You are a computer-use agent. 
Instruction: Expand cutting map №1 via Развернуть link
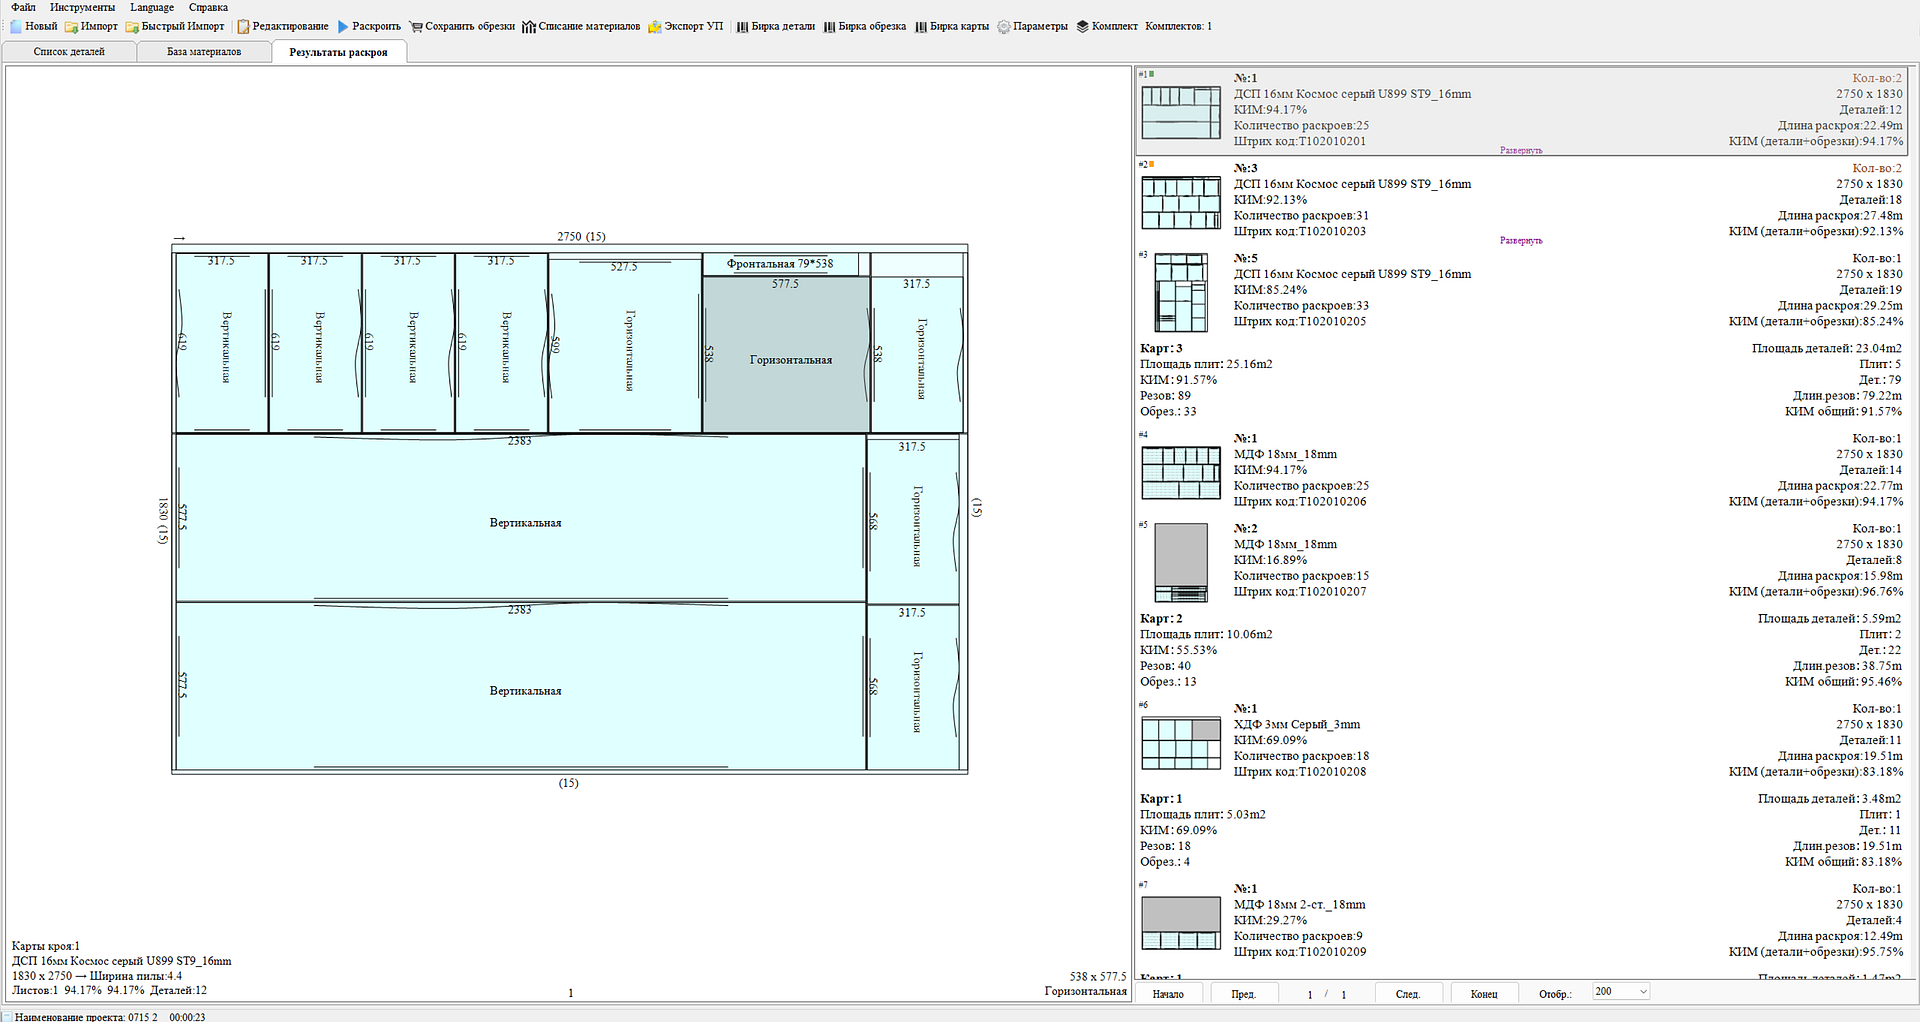(x=1521, y=150)
